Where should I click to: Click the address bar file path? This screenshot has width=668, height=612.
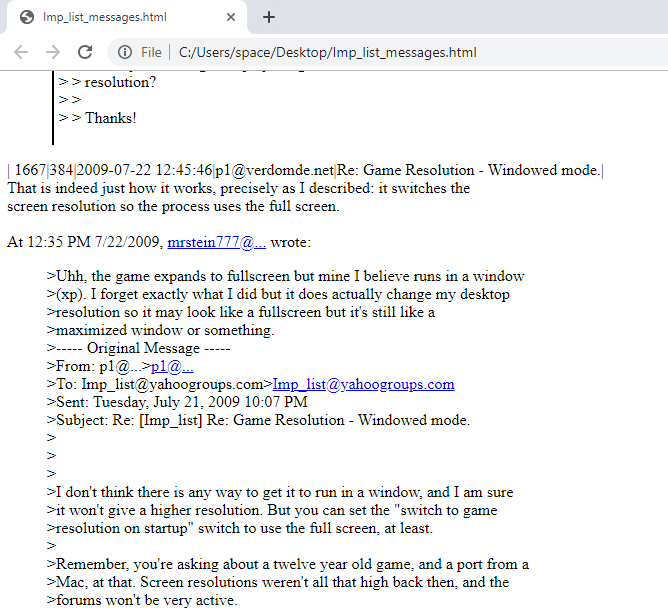pyautogui.click(x=327, y=52)
